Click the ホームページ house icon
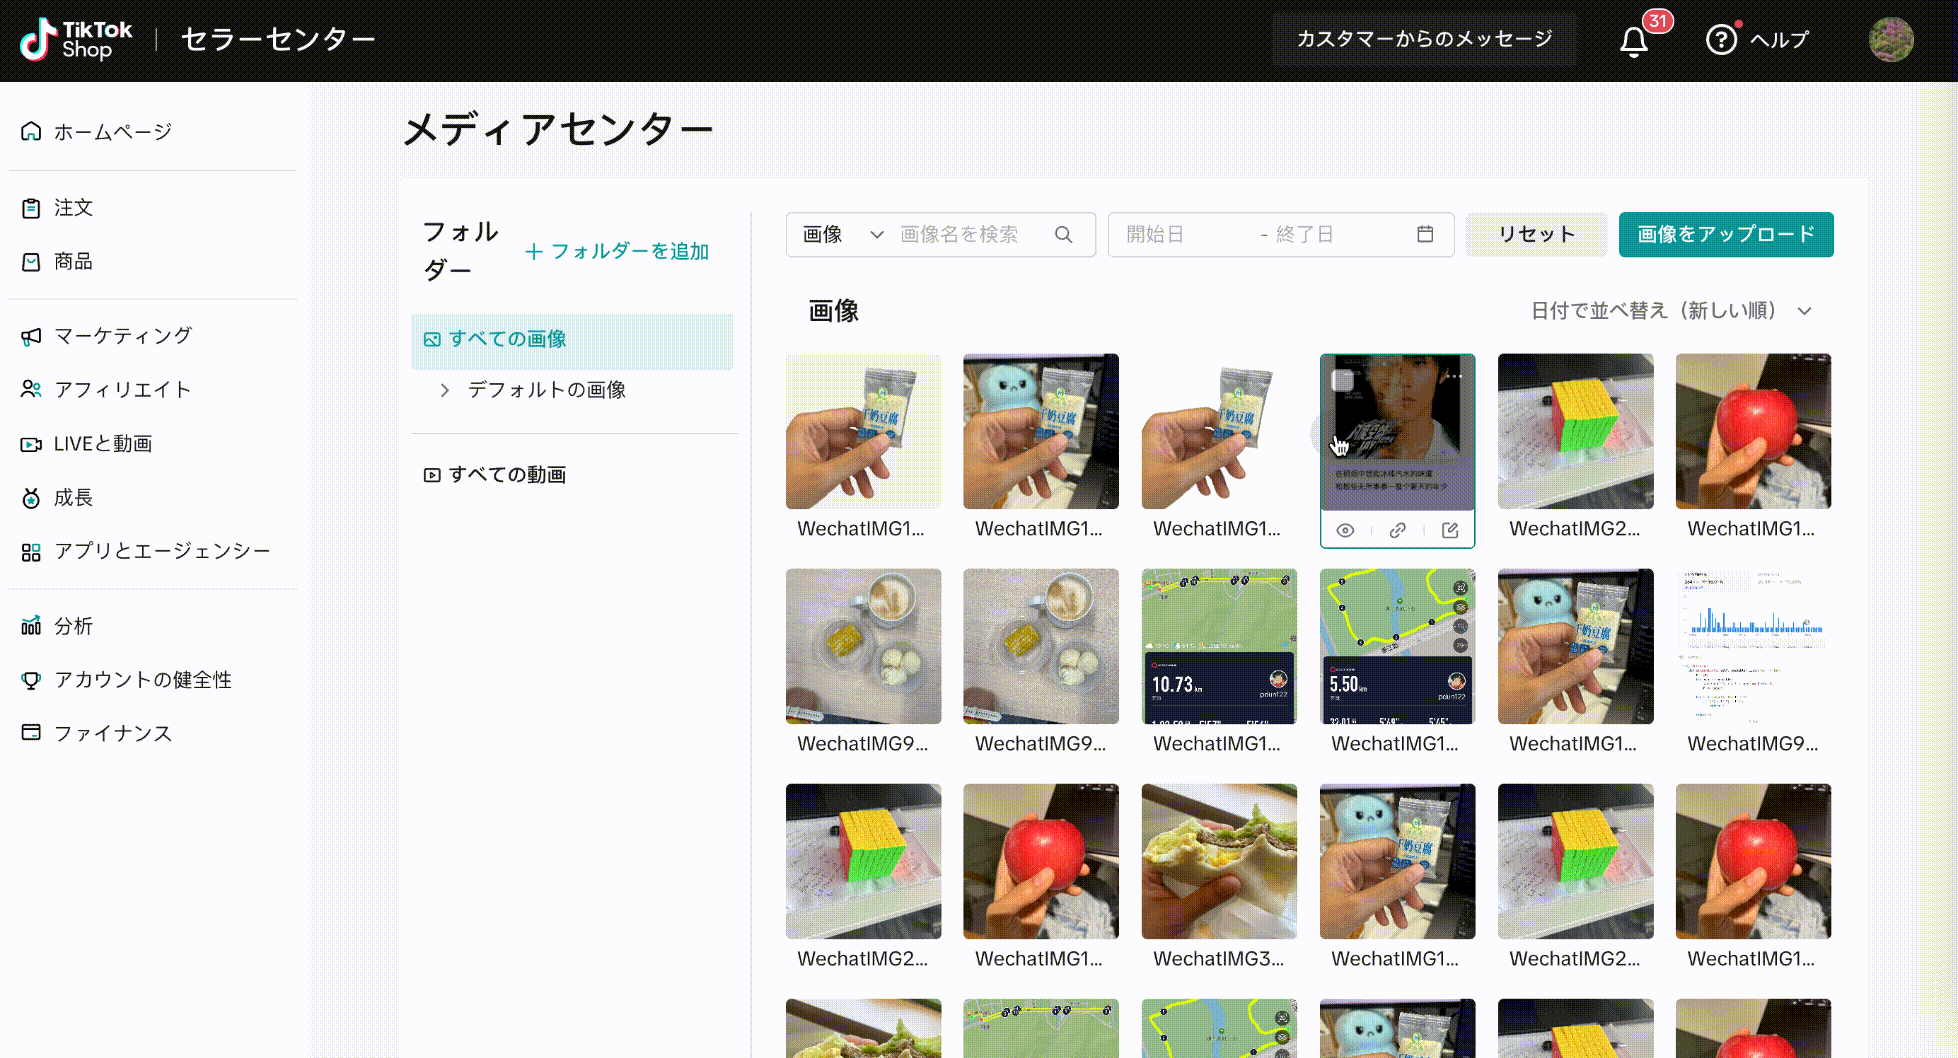 [31, 131]
